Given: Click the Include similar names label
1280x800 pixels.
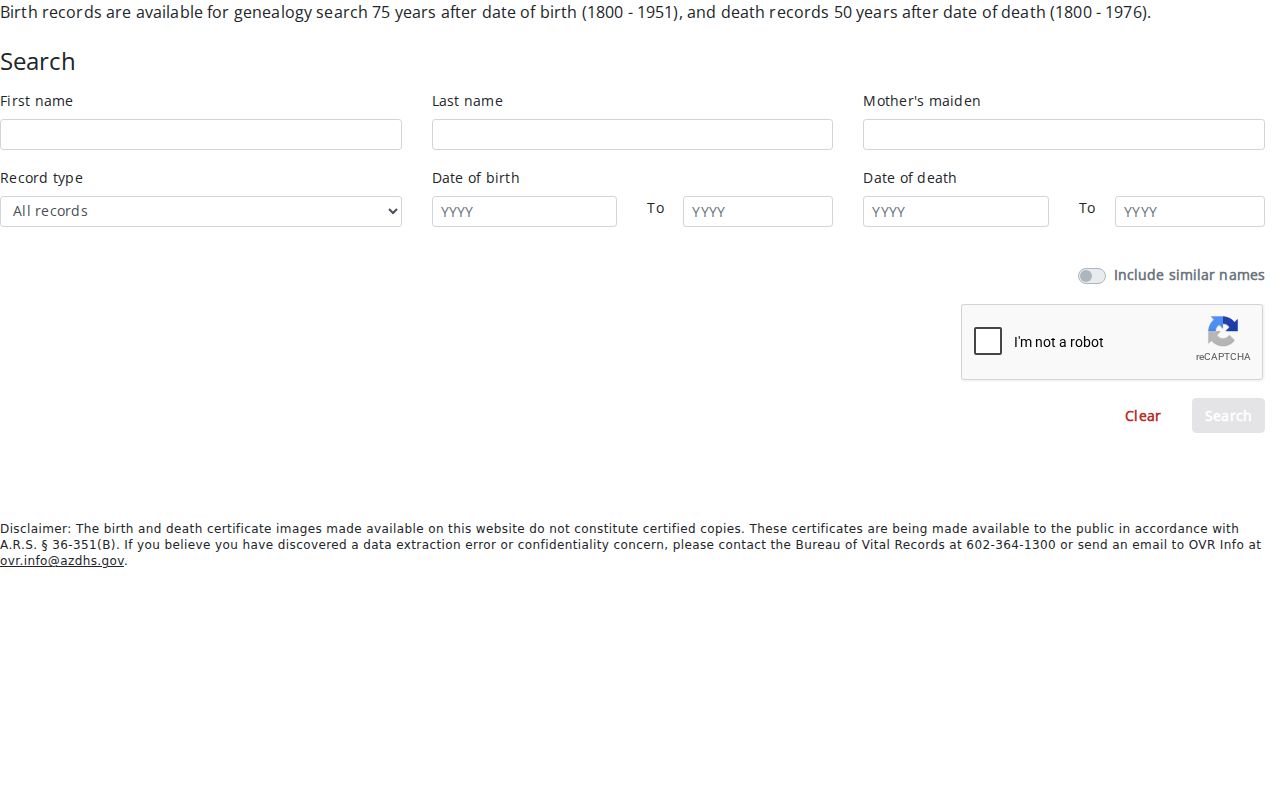Looking at the screenshot, I should tap(1189, 275).
